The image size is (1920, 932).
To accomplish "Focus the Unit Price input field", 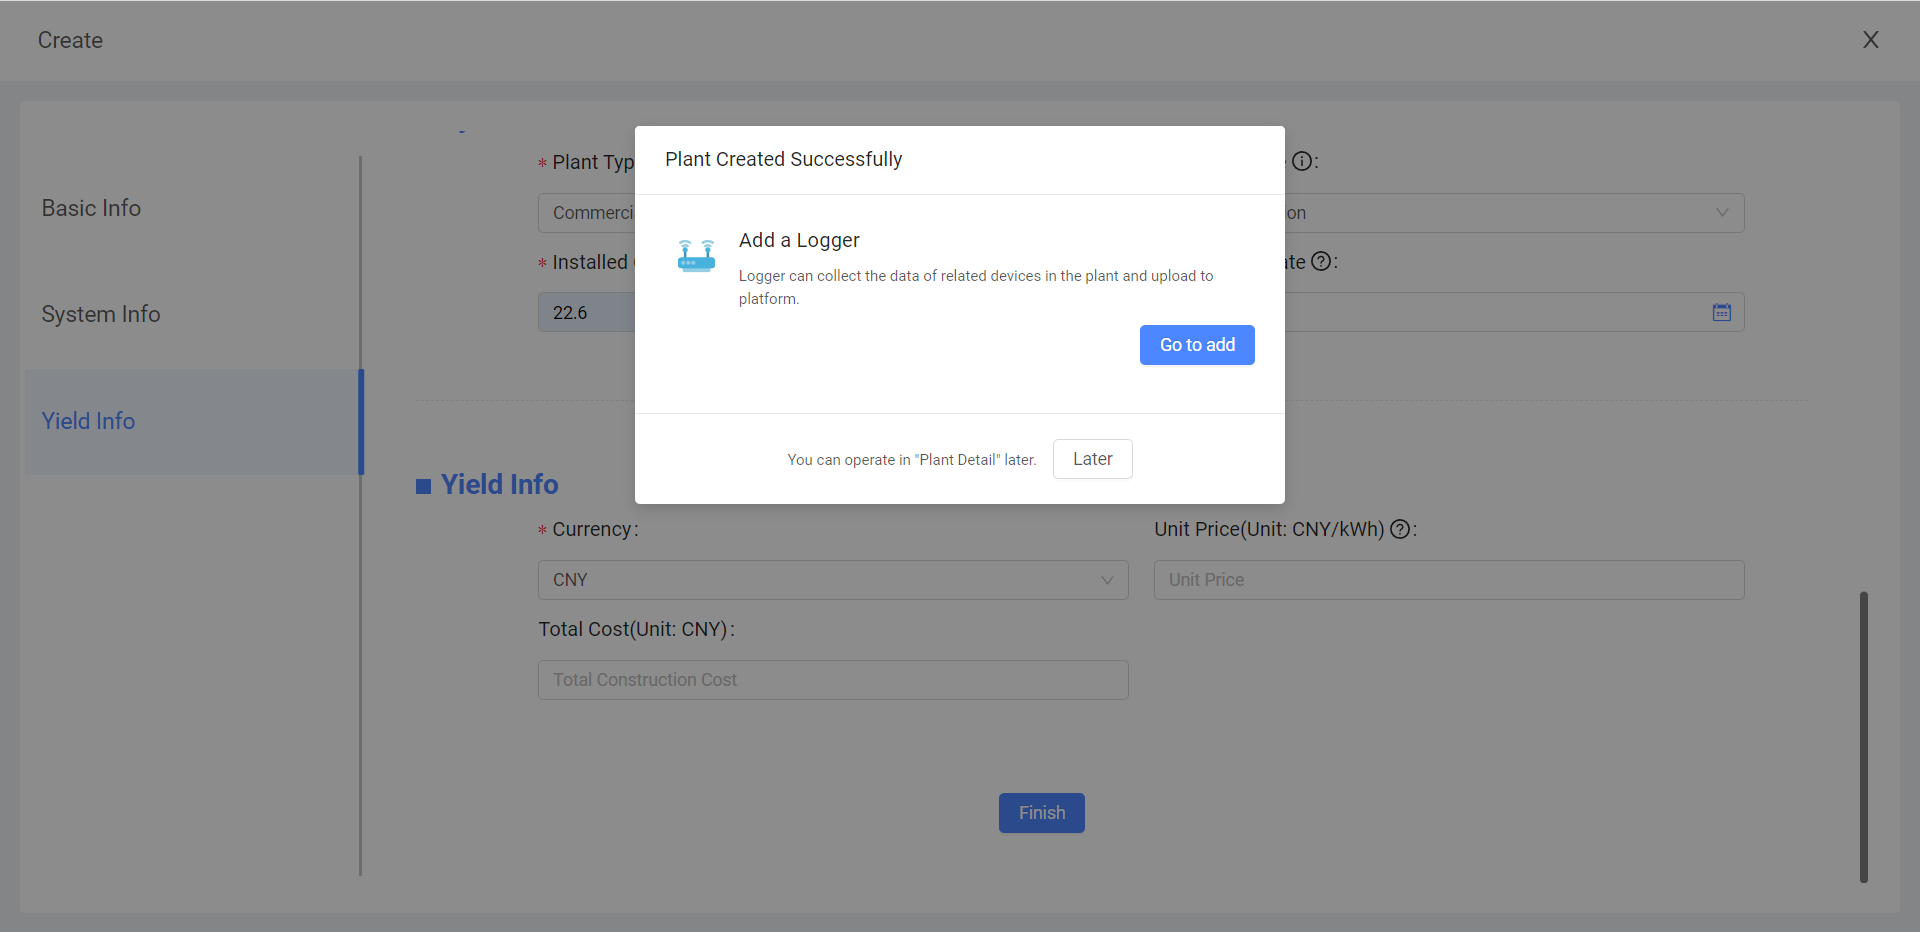I will point(1448,580).
